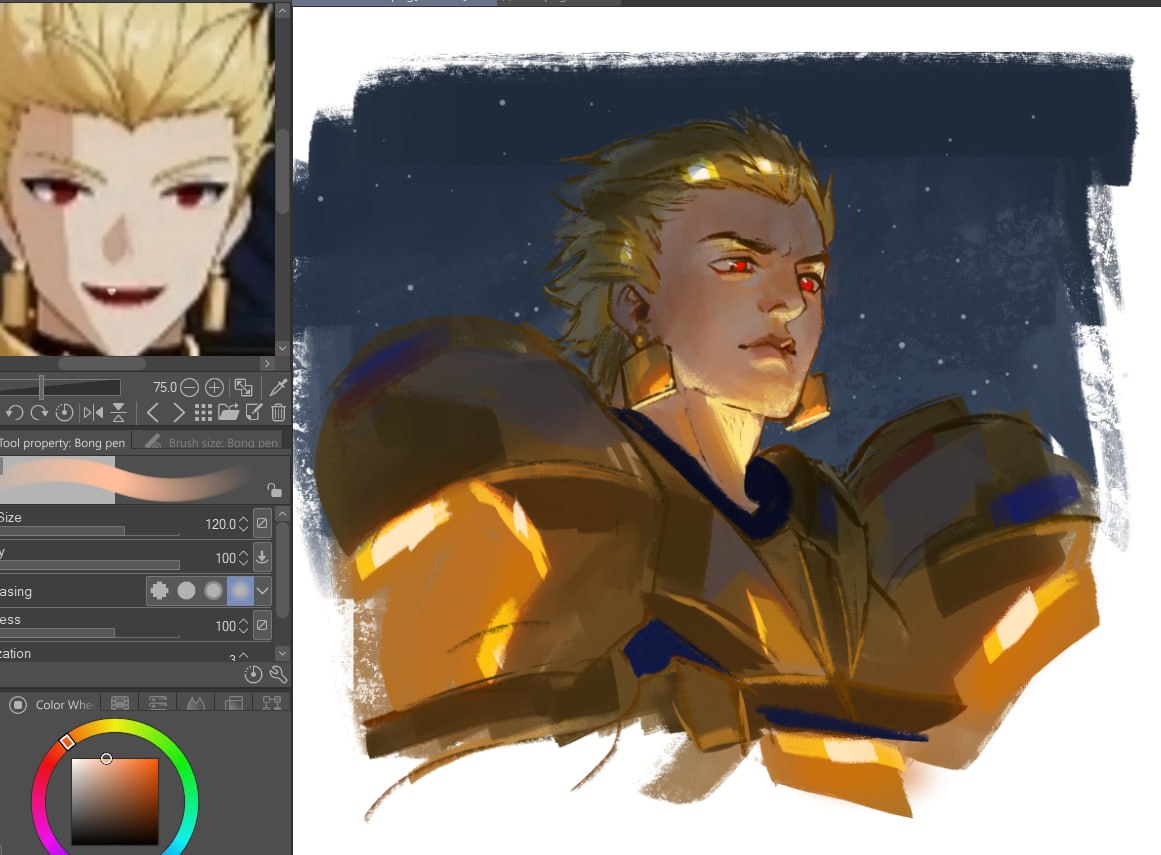Open opacity dynamics button with arrow icon
1161x855 pixels.
tap(261, 557)
